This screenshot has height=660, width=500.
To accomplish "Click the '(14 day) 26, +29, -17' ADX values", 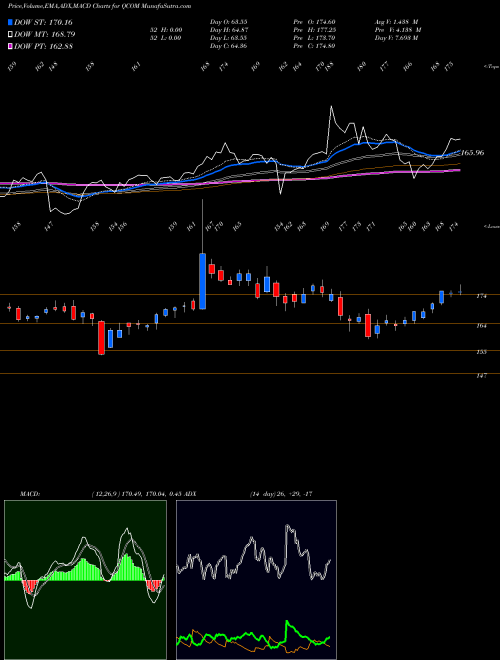I will click(281, 494).
